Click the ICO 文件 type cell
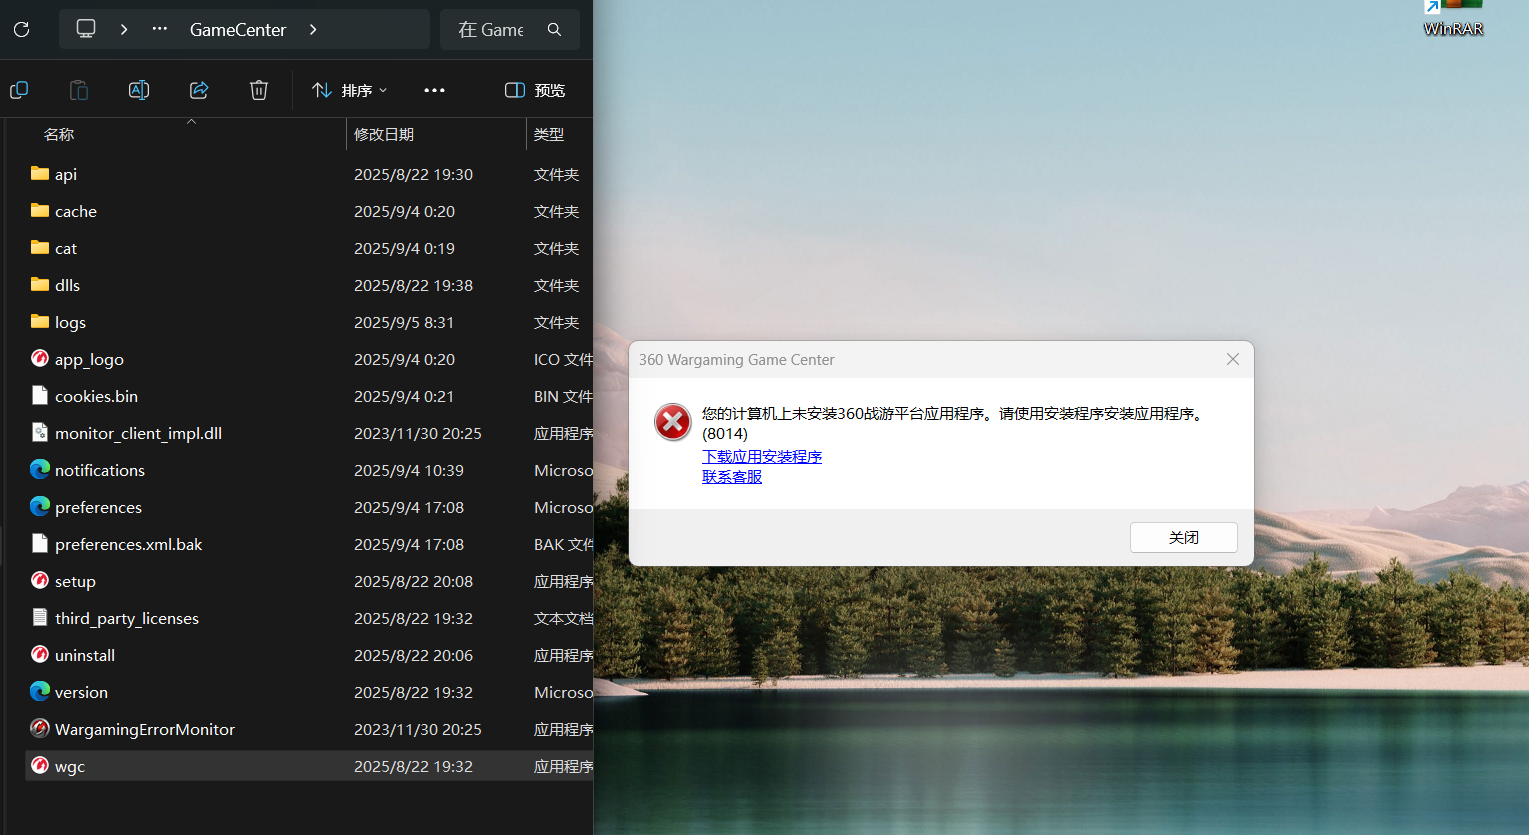 563,359
